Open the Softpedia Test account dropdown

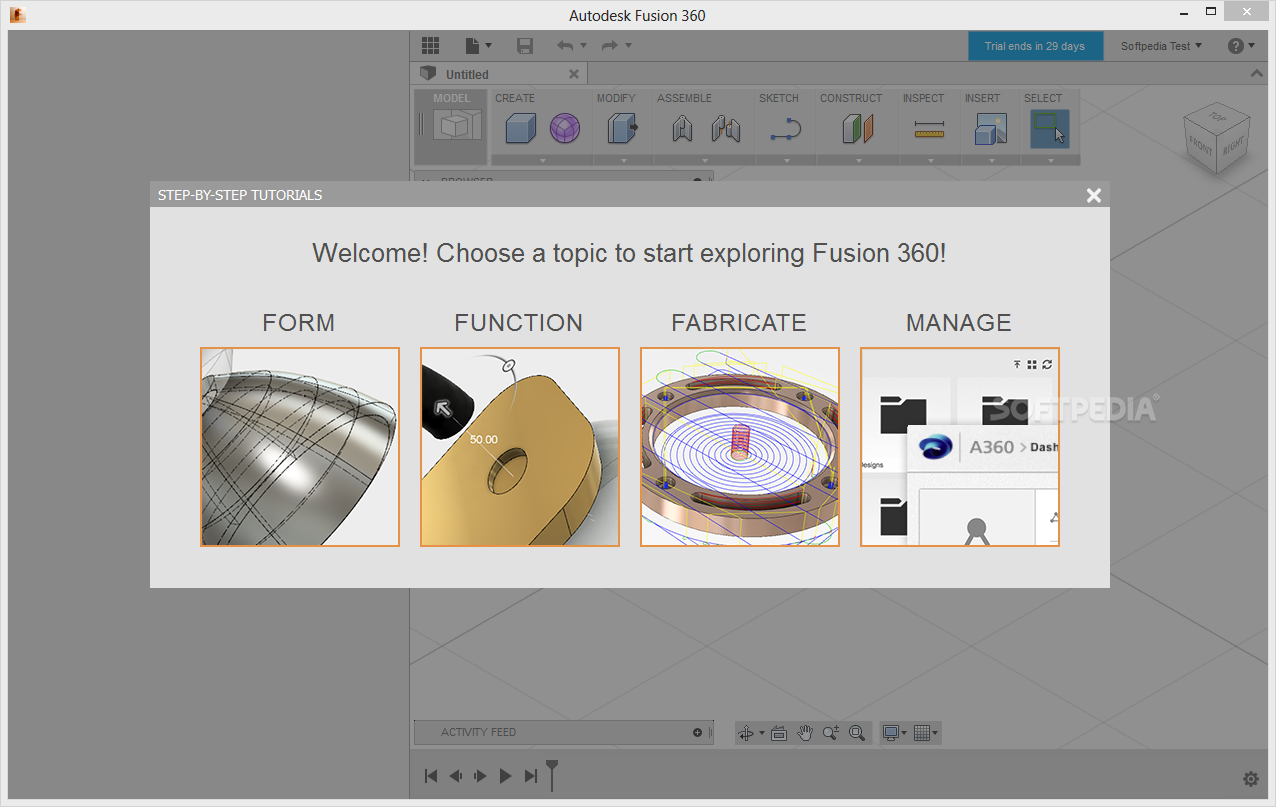pyautogui.click(x=1161, y=46)
